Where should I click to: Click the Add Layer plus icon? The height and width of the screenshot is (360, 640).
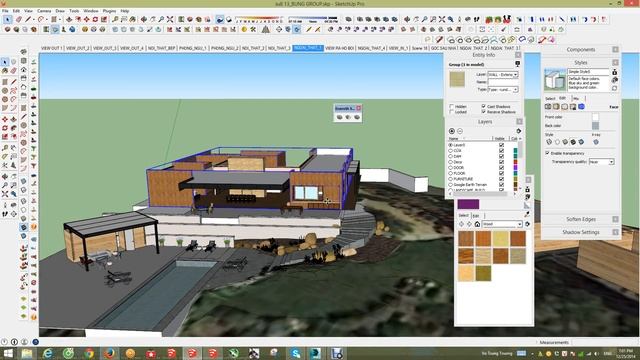click(x=451, y=131)
